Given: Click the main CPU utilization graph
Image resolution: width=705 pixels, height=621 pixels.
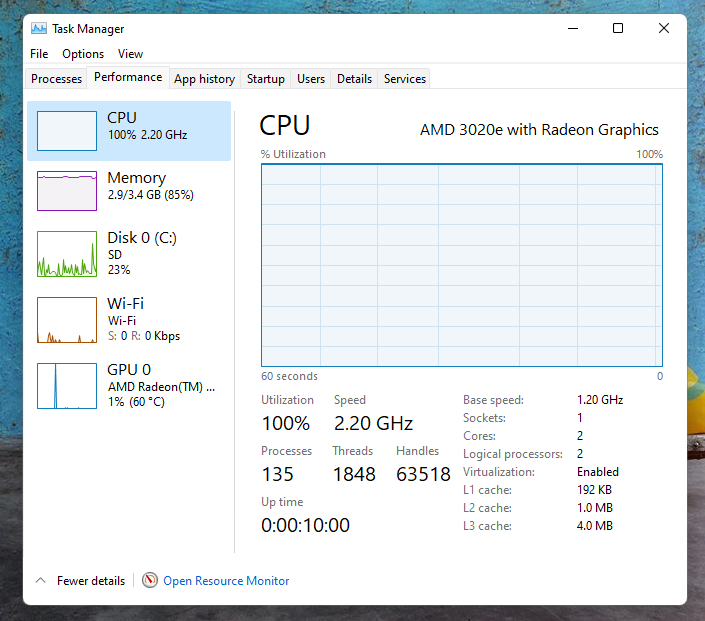Looking at the screenshot, I should [x=462, y=265].
